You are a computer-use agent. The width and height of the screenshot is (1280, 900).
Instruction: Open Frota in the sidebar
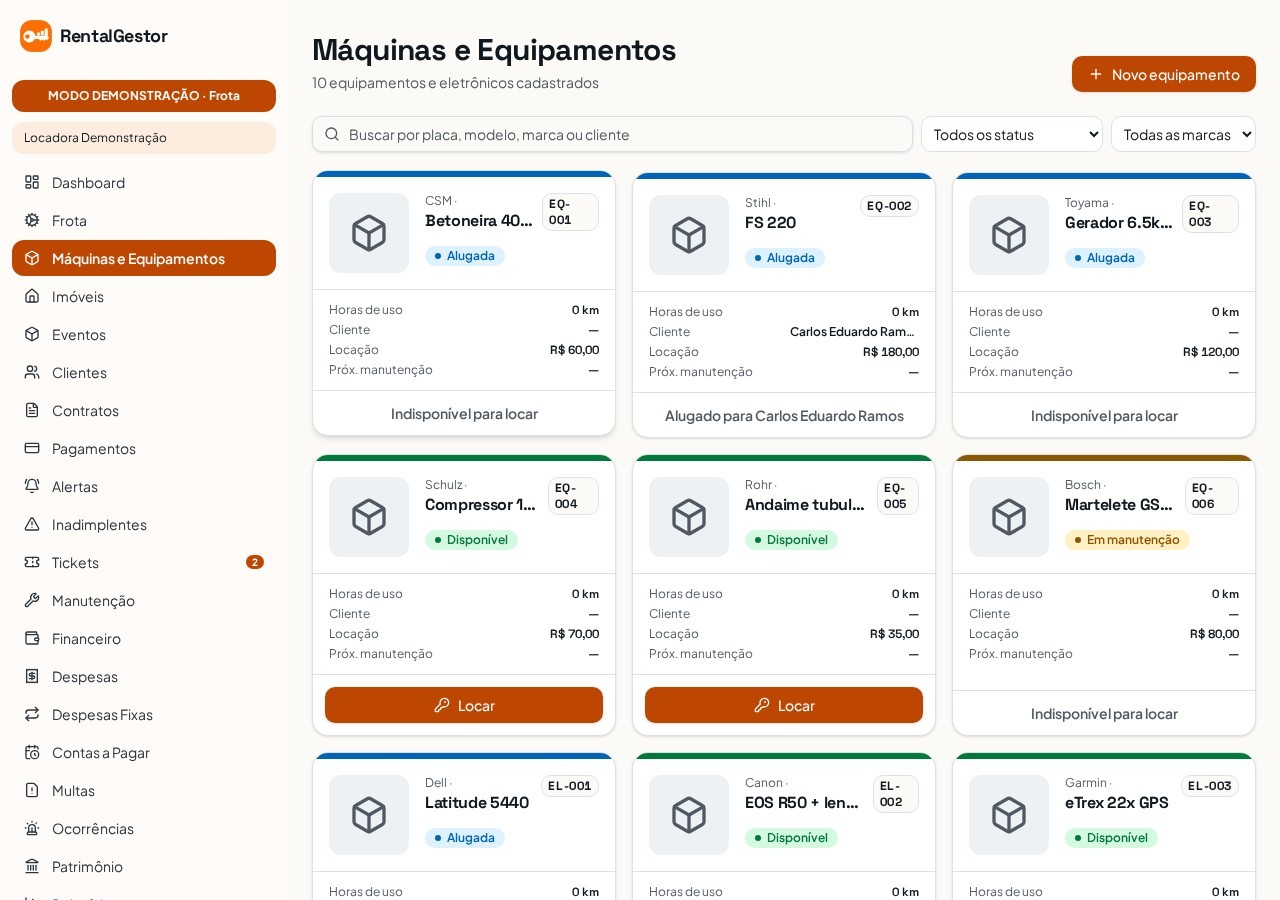(144, 220)
